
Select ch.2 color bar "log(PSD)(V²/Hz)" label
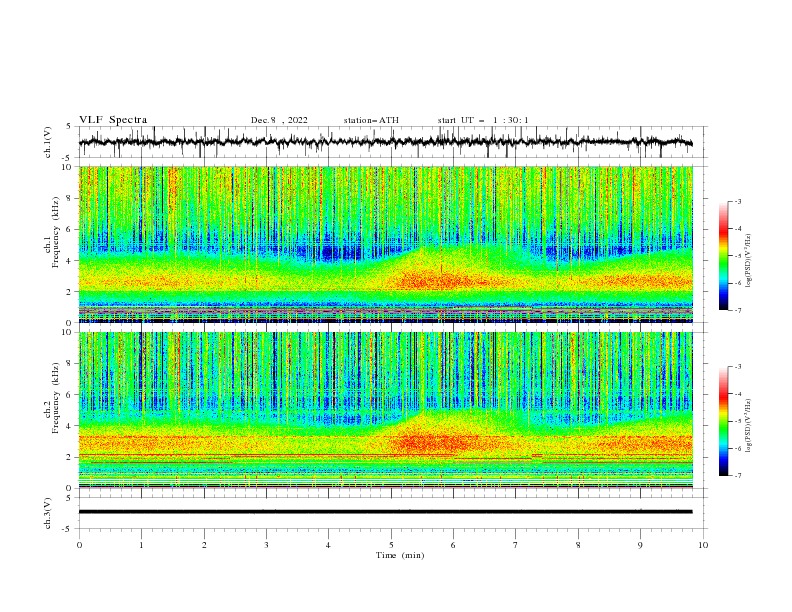pyautogui.click(x=748, y=426)
